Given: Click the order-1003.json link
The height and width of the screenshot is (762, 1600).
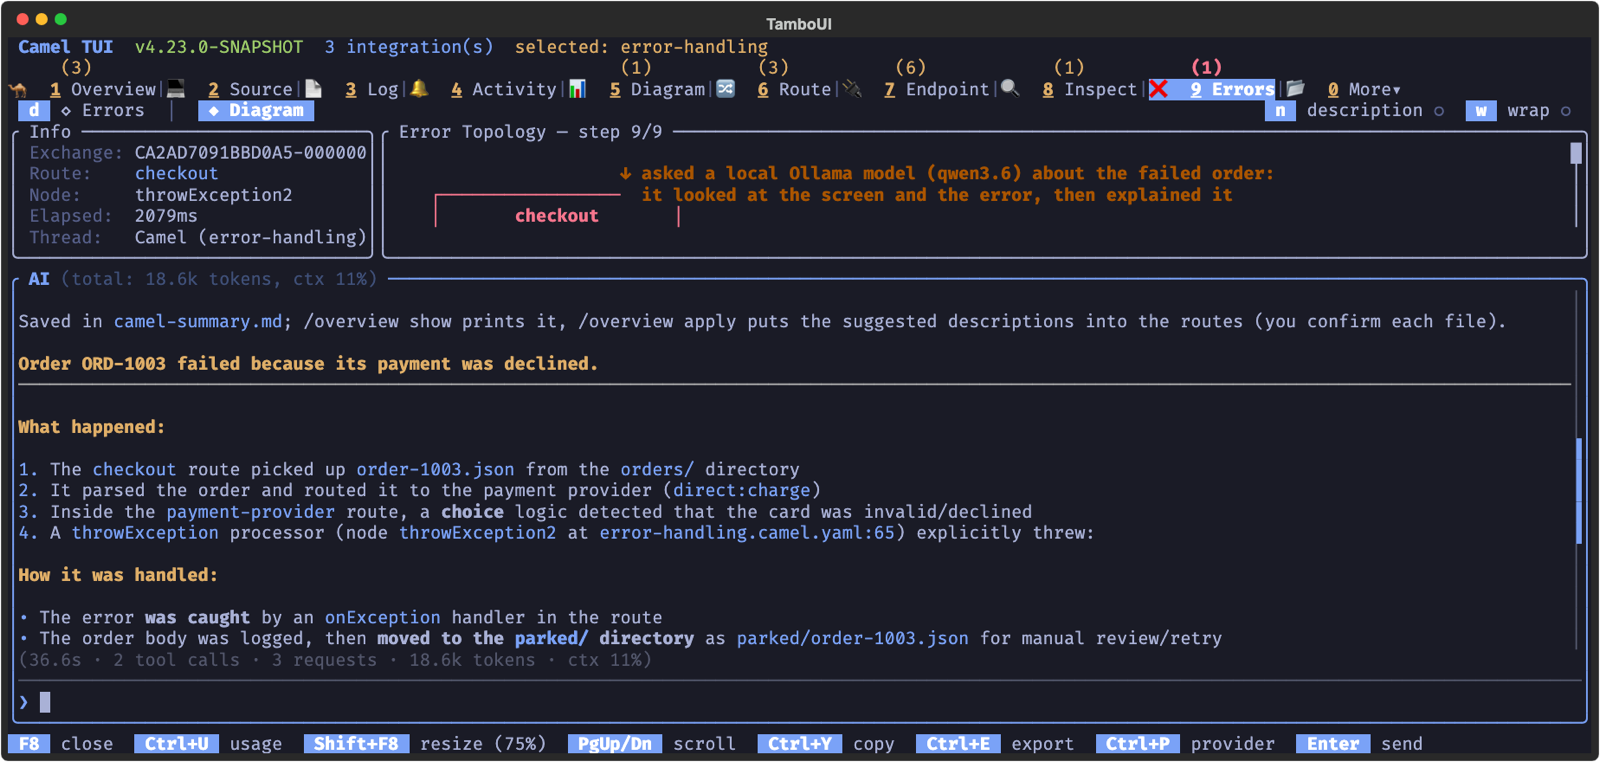Looking at the screenshot, I should [435, 469].
